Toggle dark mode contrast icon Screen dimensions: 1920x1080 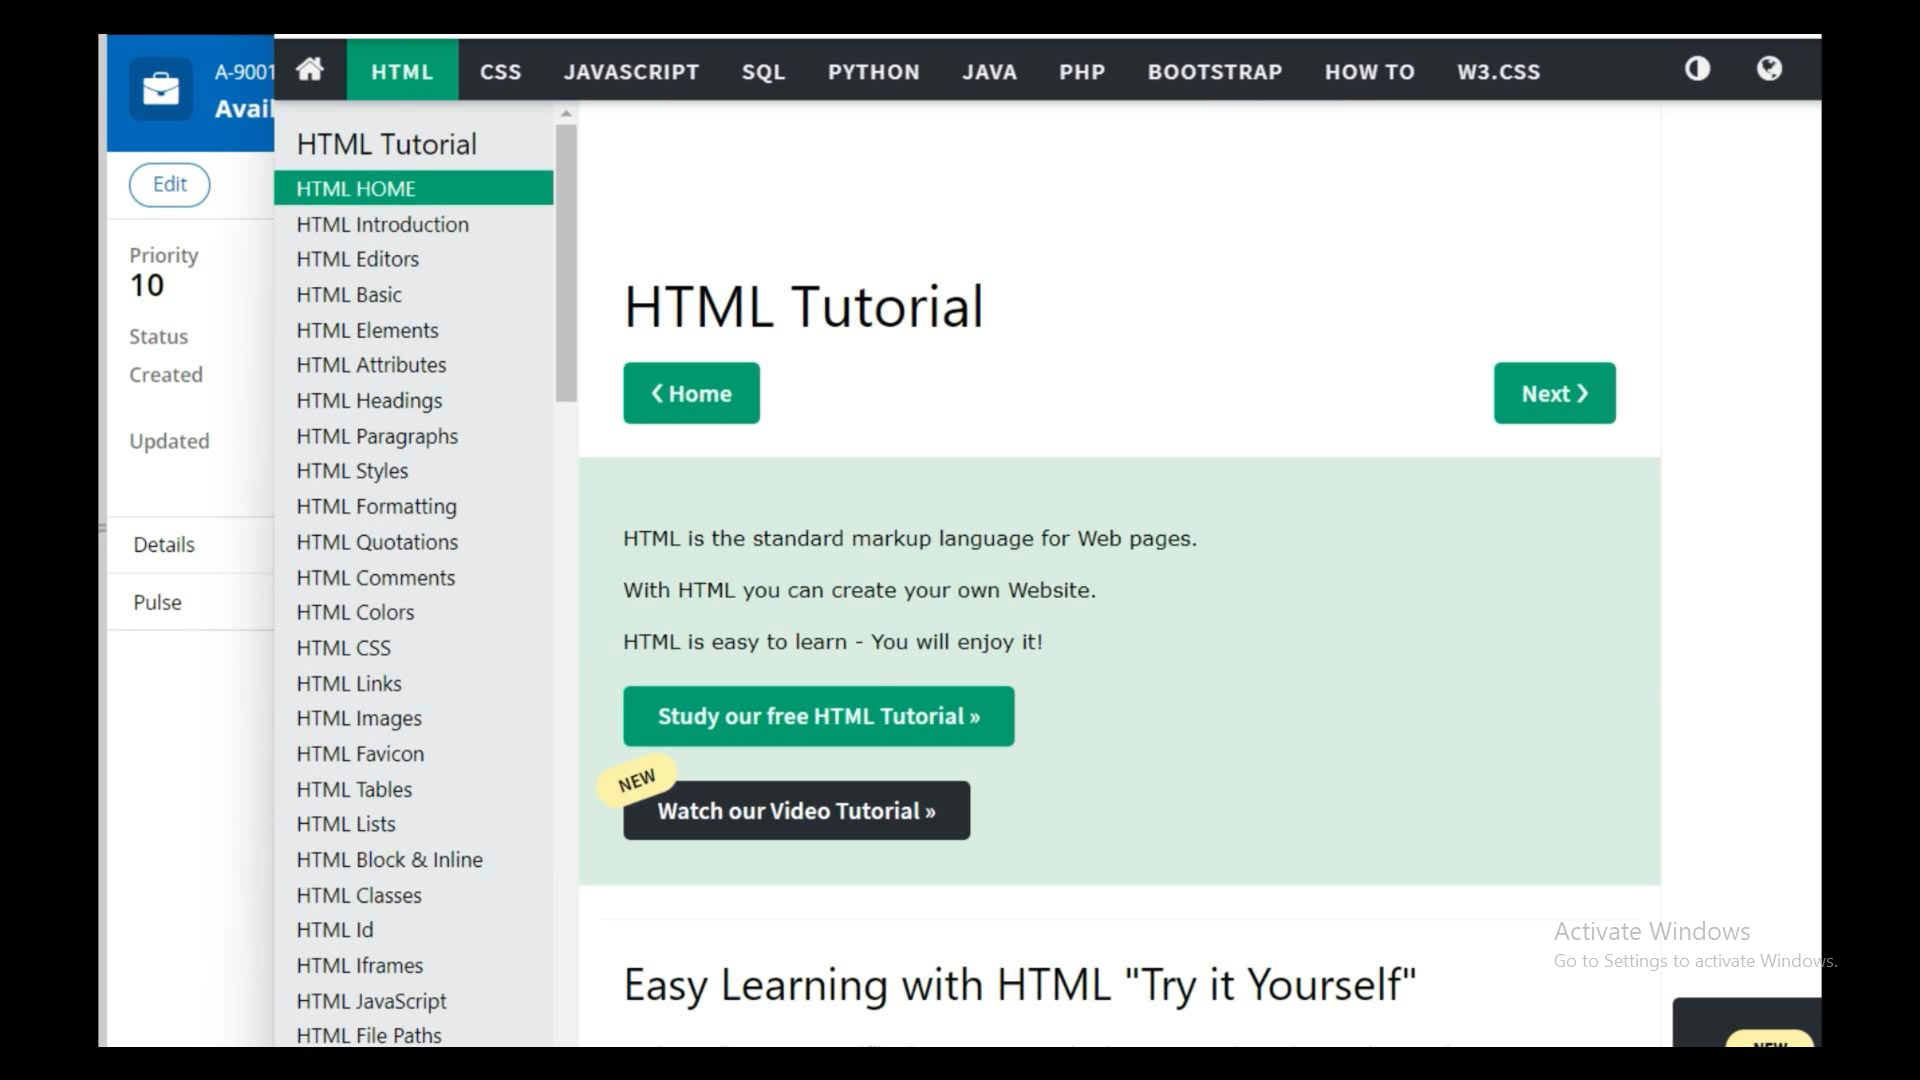tap(1697, 69)
